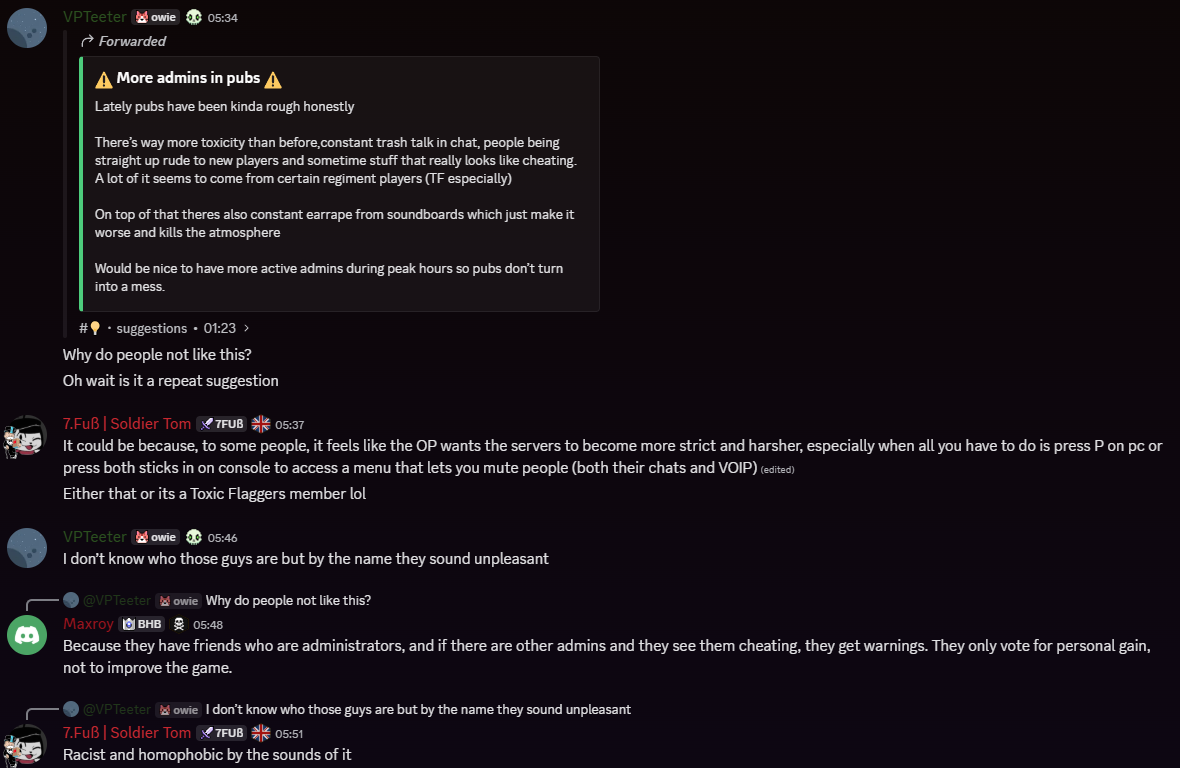Screen dimensions: 1180x768
Task: Click the VPTeeter username at 05:46
Action: 95,537
